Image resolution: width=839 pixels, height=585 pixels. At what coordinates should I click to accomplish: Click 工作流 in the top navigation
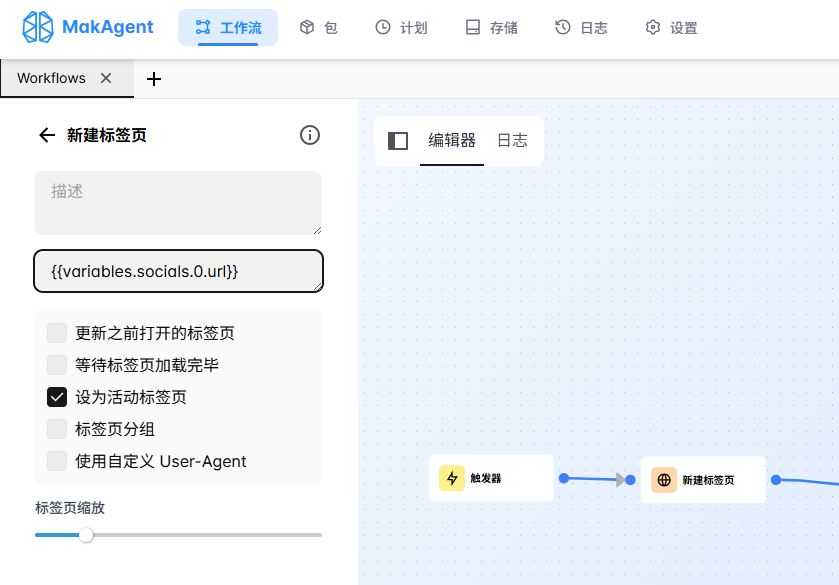click(228, 28)
